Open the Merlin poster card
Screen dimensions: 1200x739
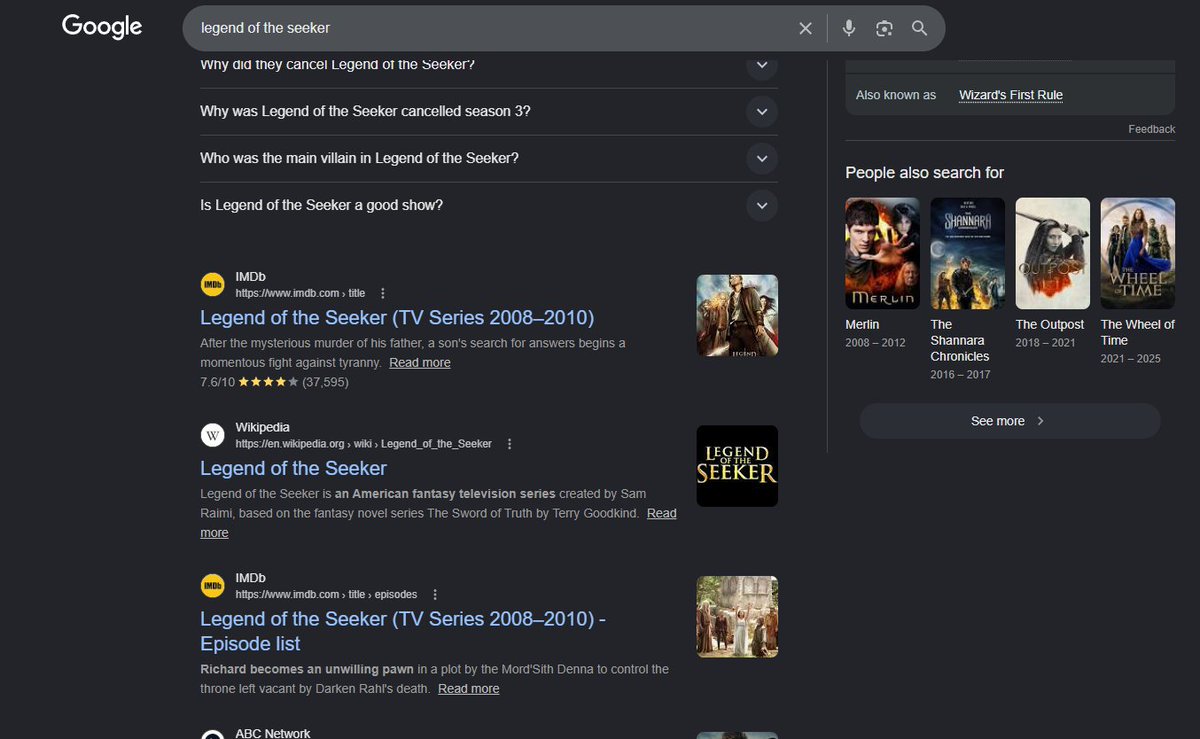click(882, 253)
